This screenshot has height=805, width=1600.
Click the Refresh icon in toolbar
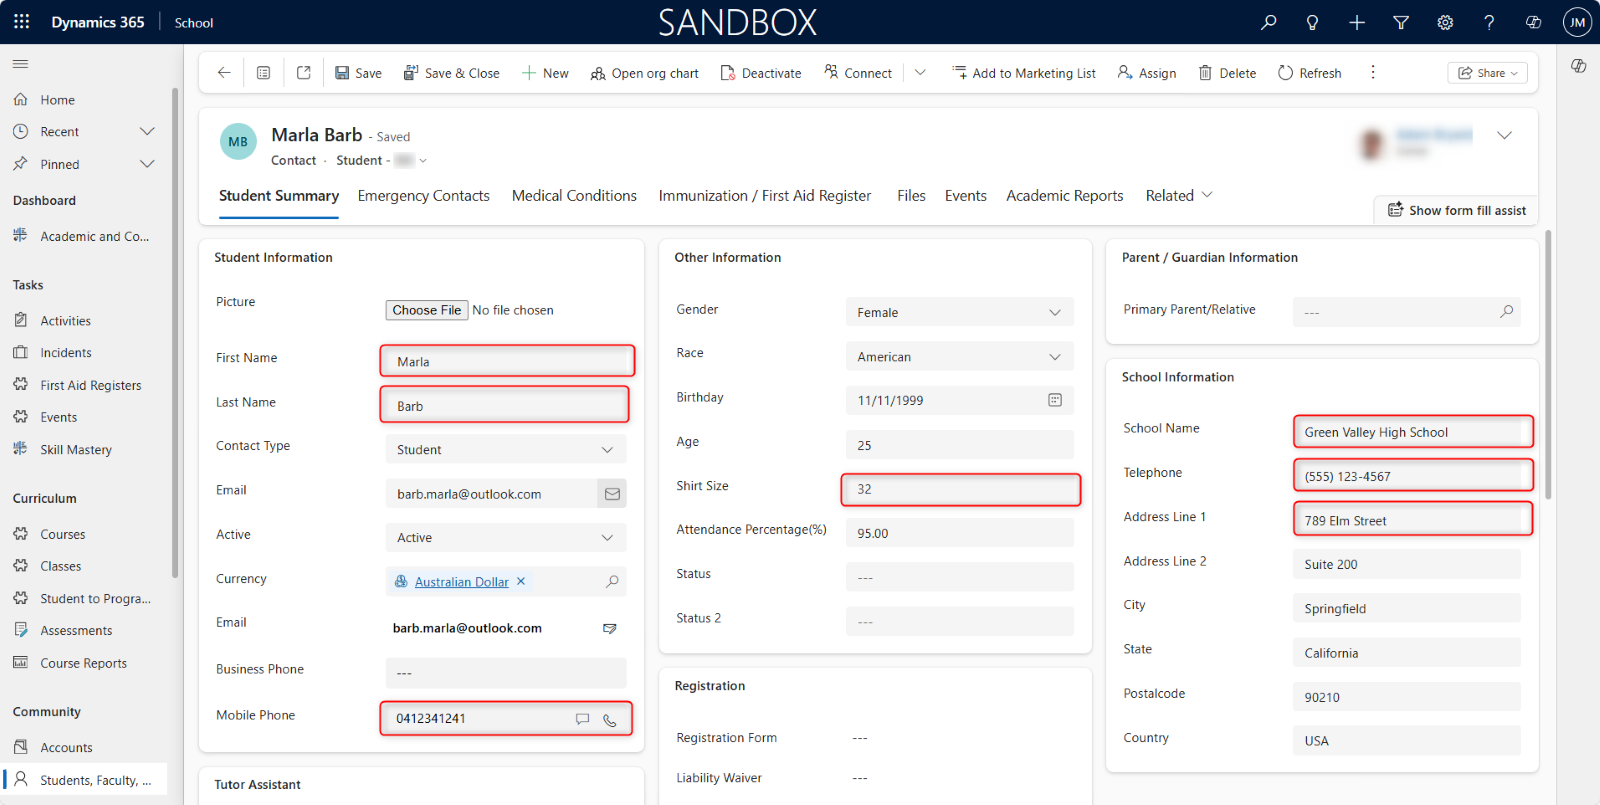pyautogui.click(x=1285, y=73)
